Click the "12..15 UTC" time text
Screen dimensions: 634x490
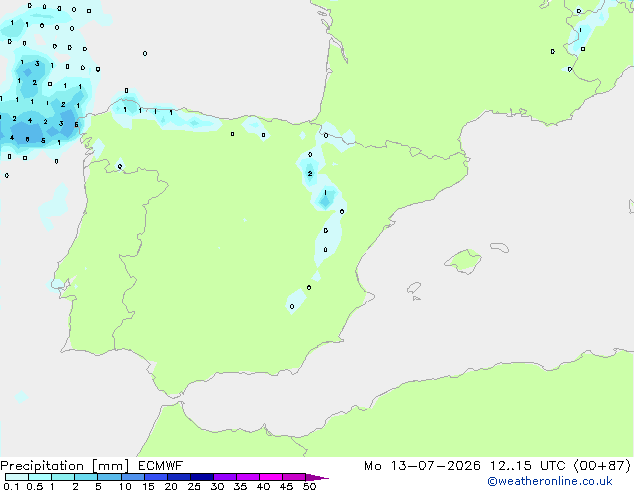pyautogui.click(x=527, y=466)
